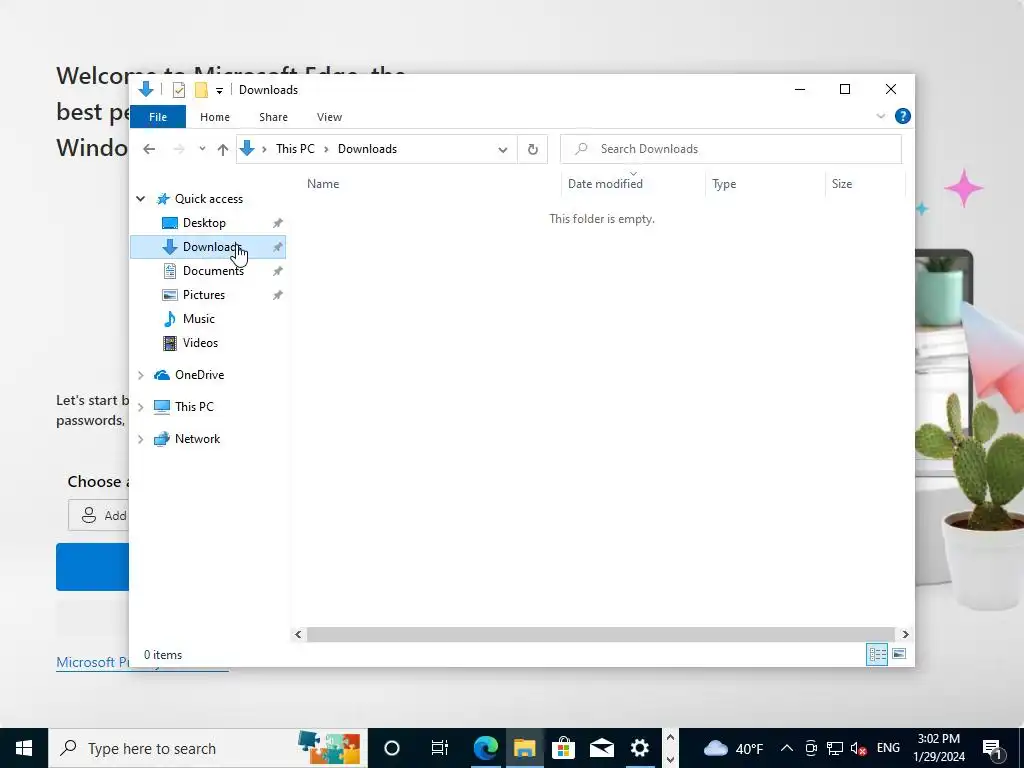
Task: Open the Mail app from taskbar
Action: coord(601,748)
